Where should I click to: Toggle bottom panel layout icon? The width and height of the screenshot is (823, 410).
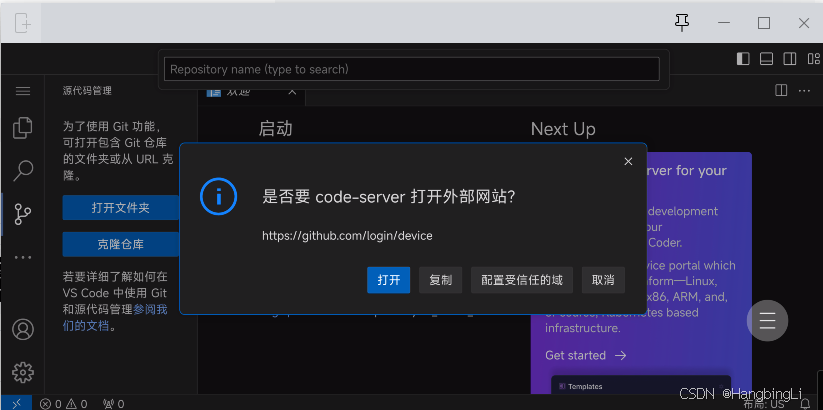click(x=766, y=59)
